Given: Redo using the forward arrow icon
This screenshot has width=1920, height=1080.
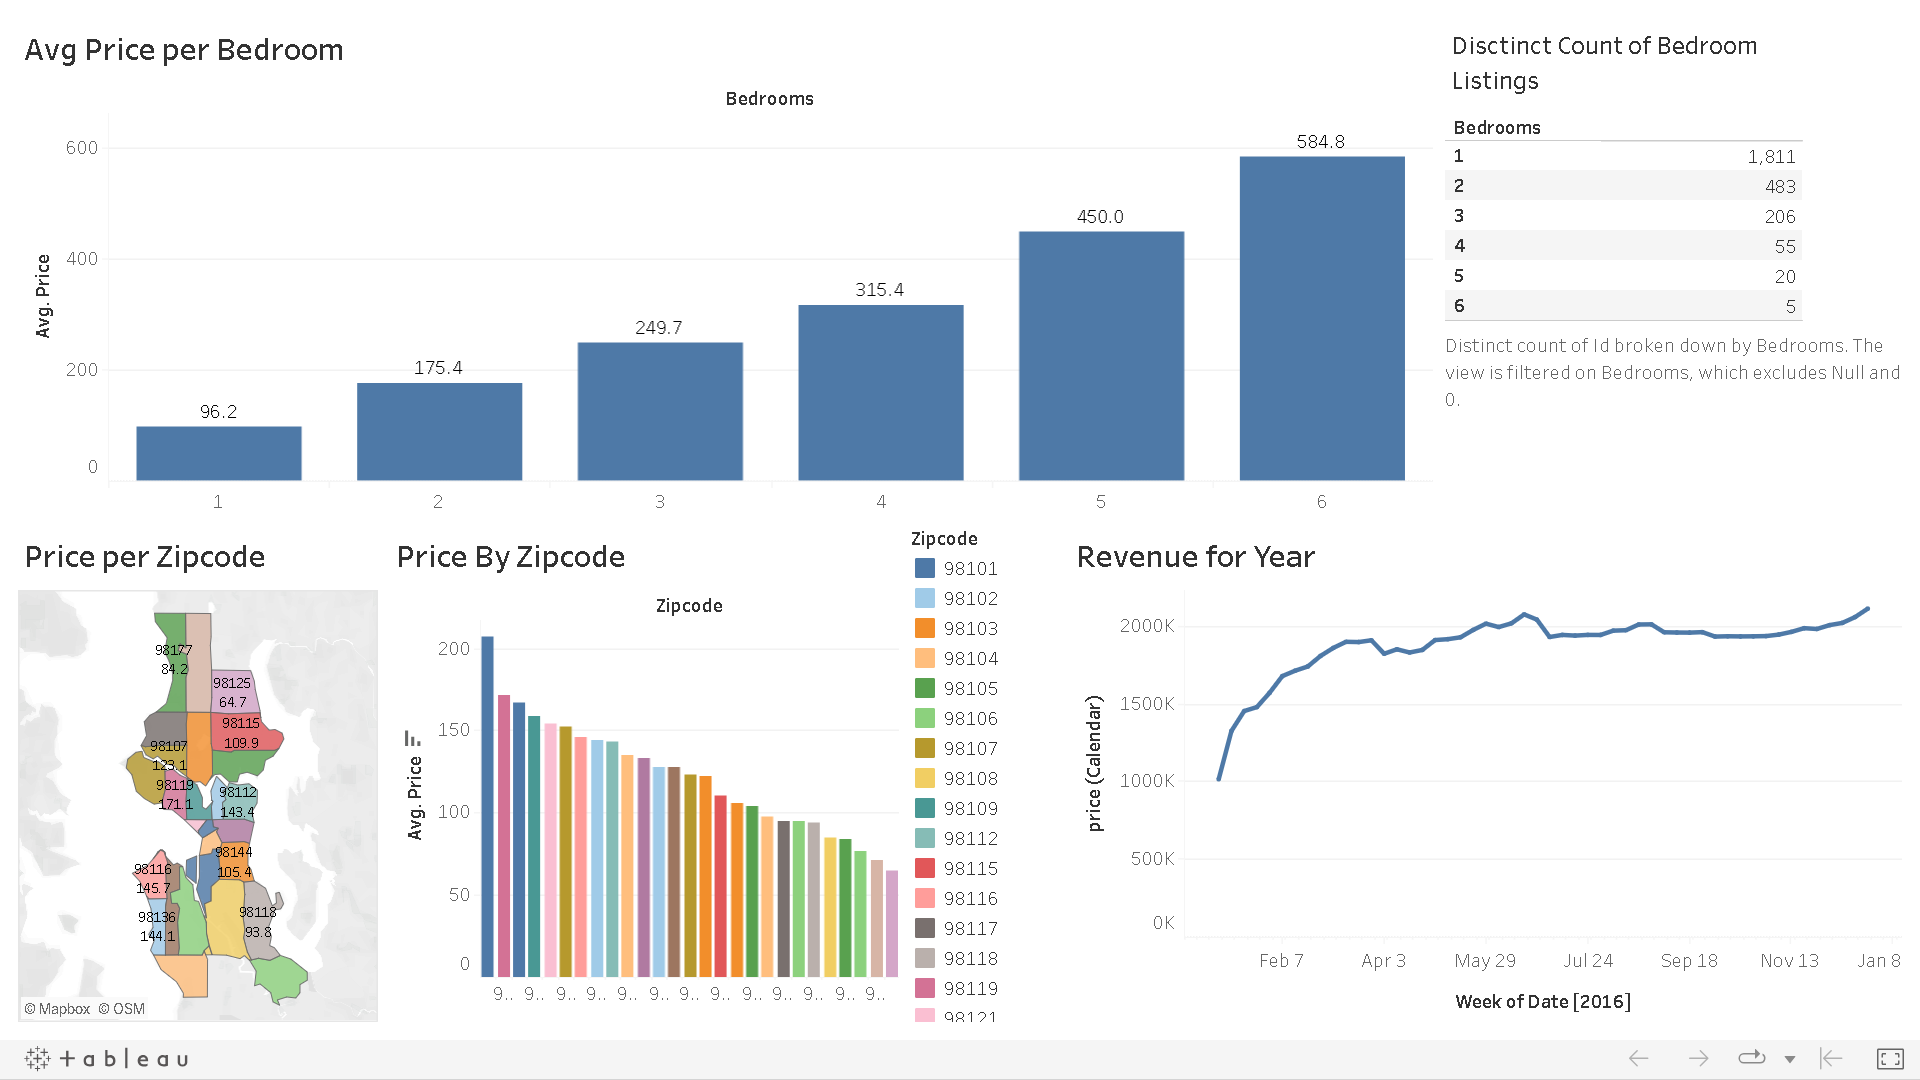Looking at the screenshot, I should [1699, 1057].
